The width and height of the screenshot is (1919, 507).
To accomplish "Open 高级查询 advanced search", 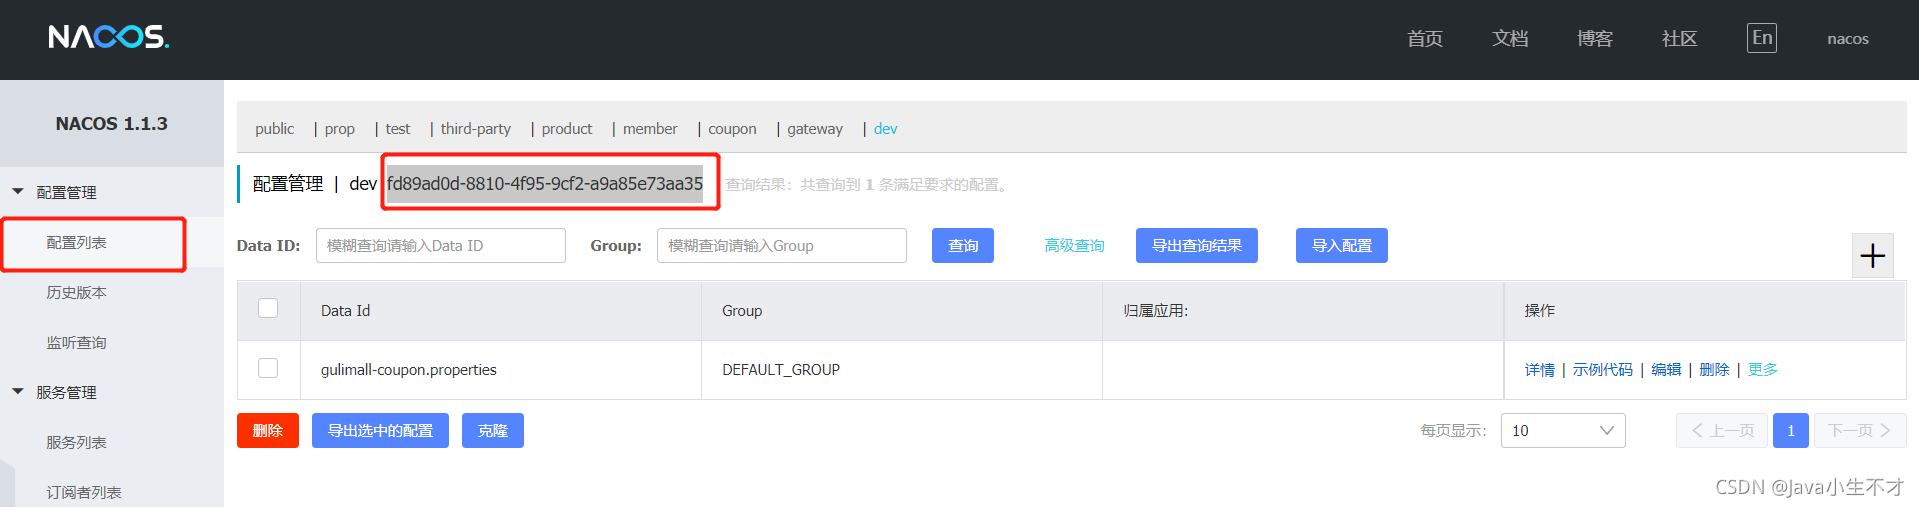I will point(1074,245).
